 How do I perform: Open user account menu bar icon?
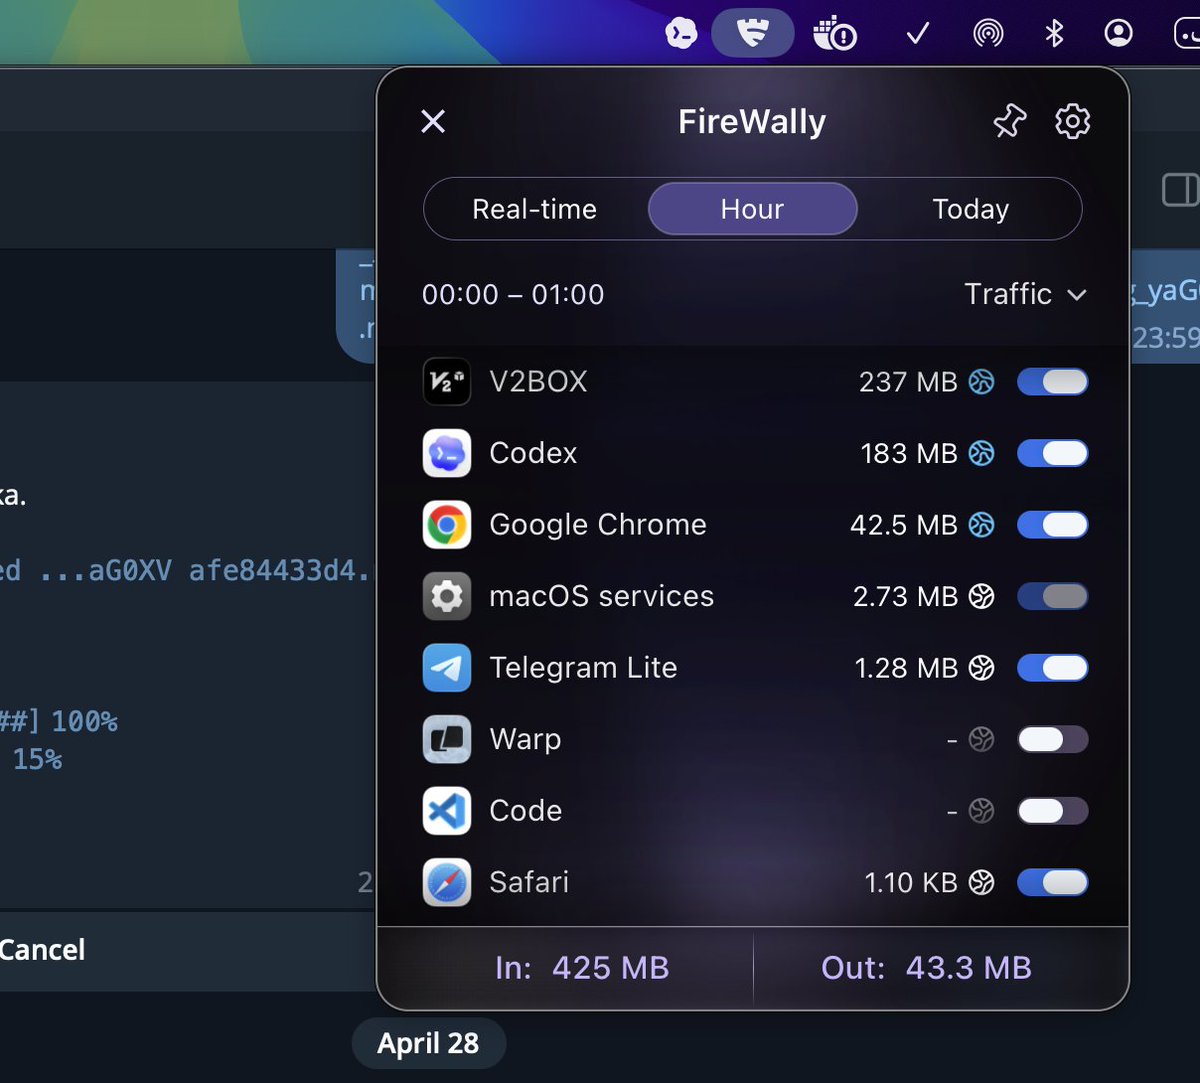(1118, 34)
